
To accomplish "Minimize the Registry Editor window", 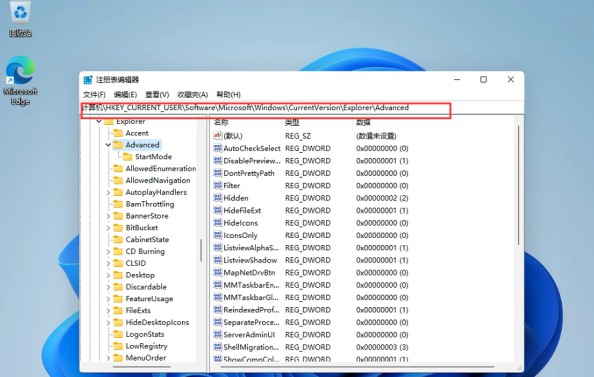I will [x=457, y=80].
